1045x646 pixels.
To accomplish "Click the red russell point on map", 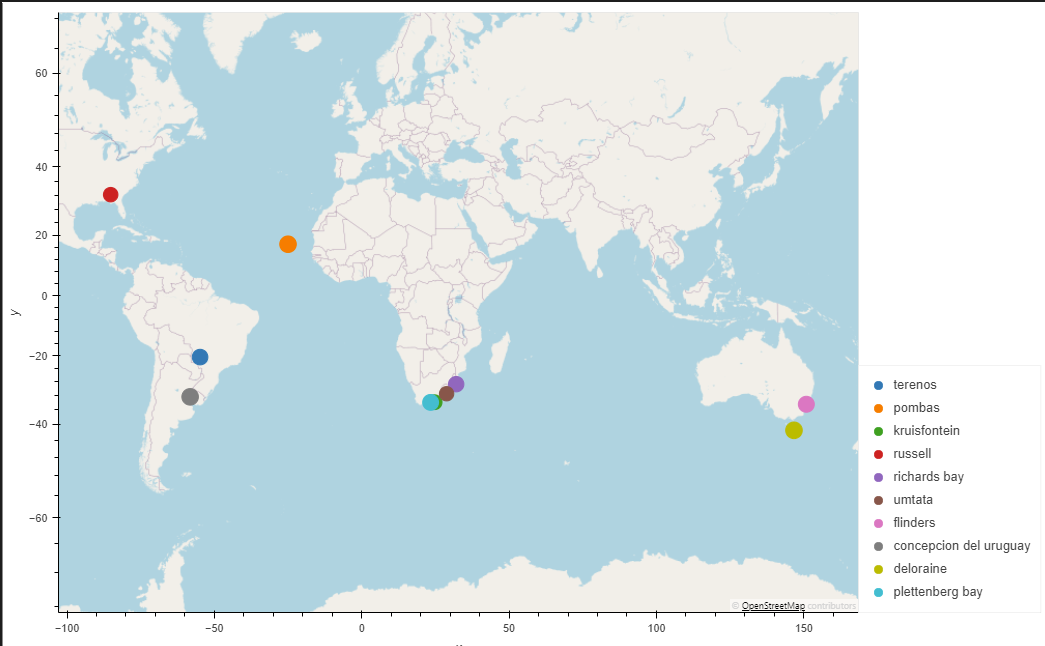I will tap(111, 195).
